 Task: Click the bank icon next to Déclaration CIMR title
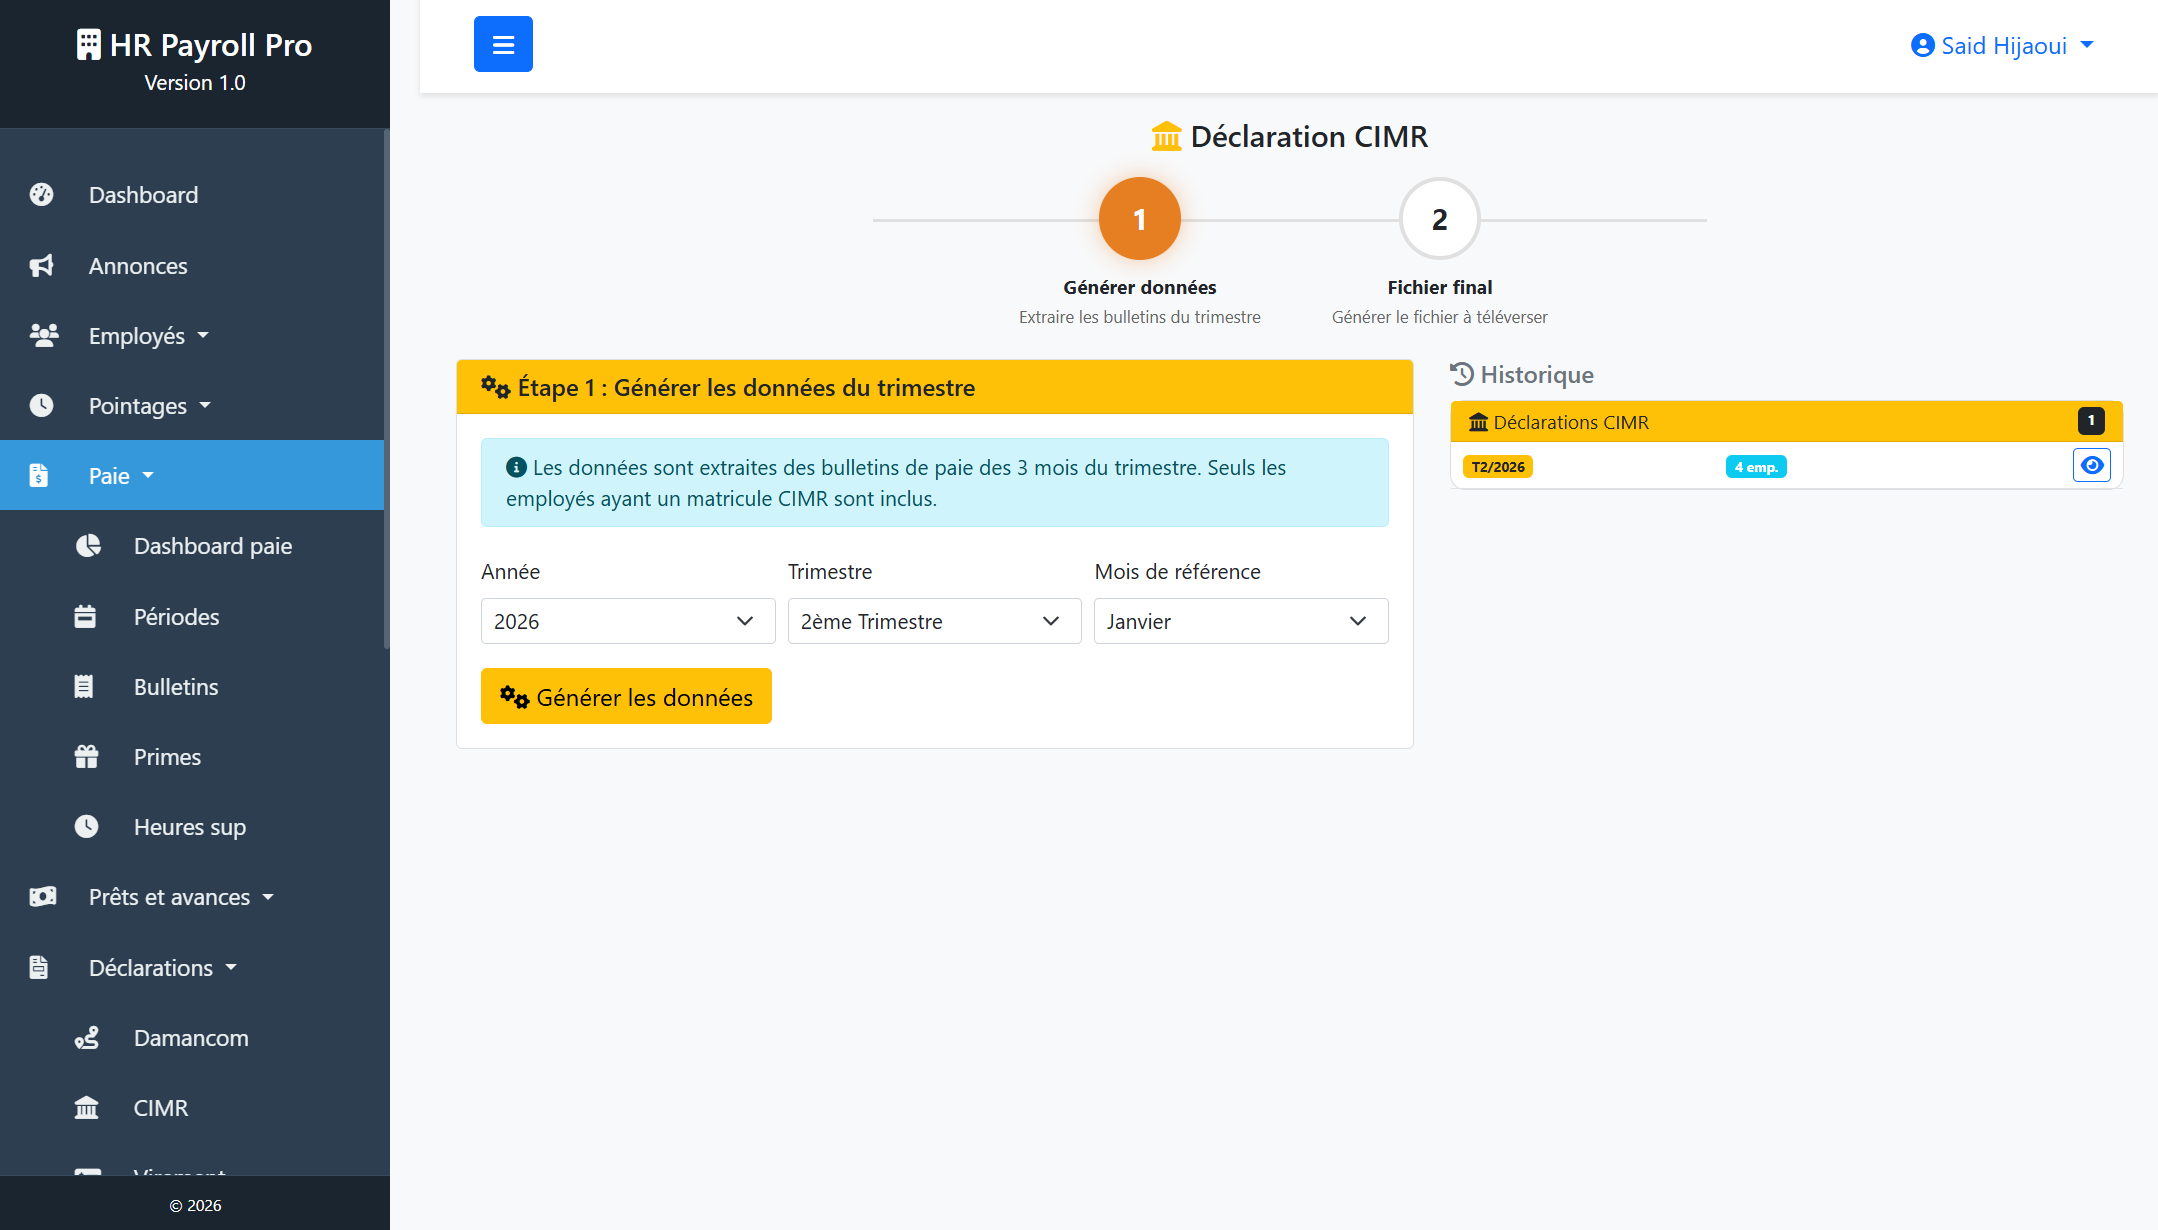(x=1166, y=137)
